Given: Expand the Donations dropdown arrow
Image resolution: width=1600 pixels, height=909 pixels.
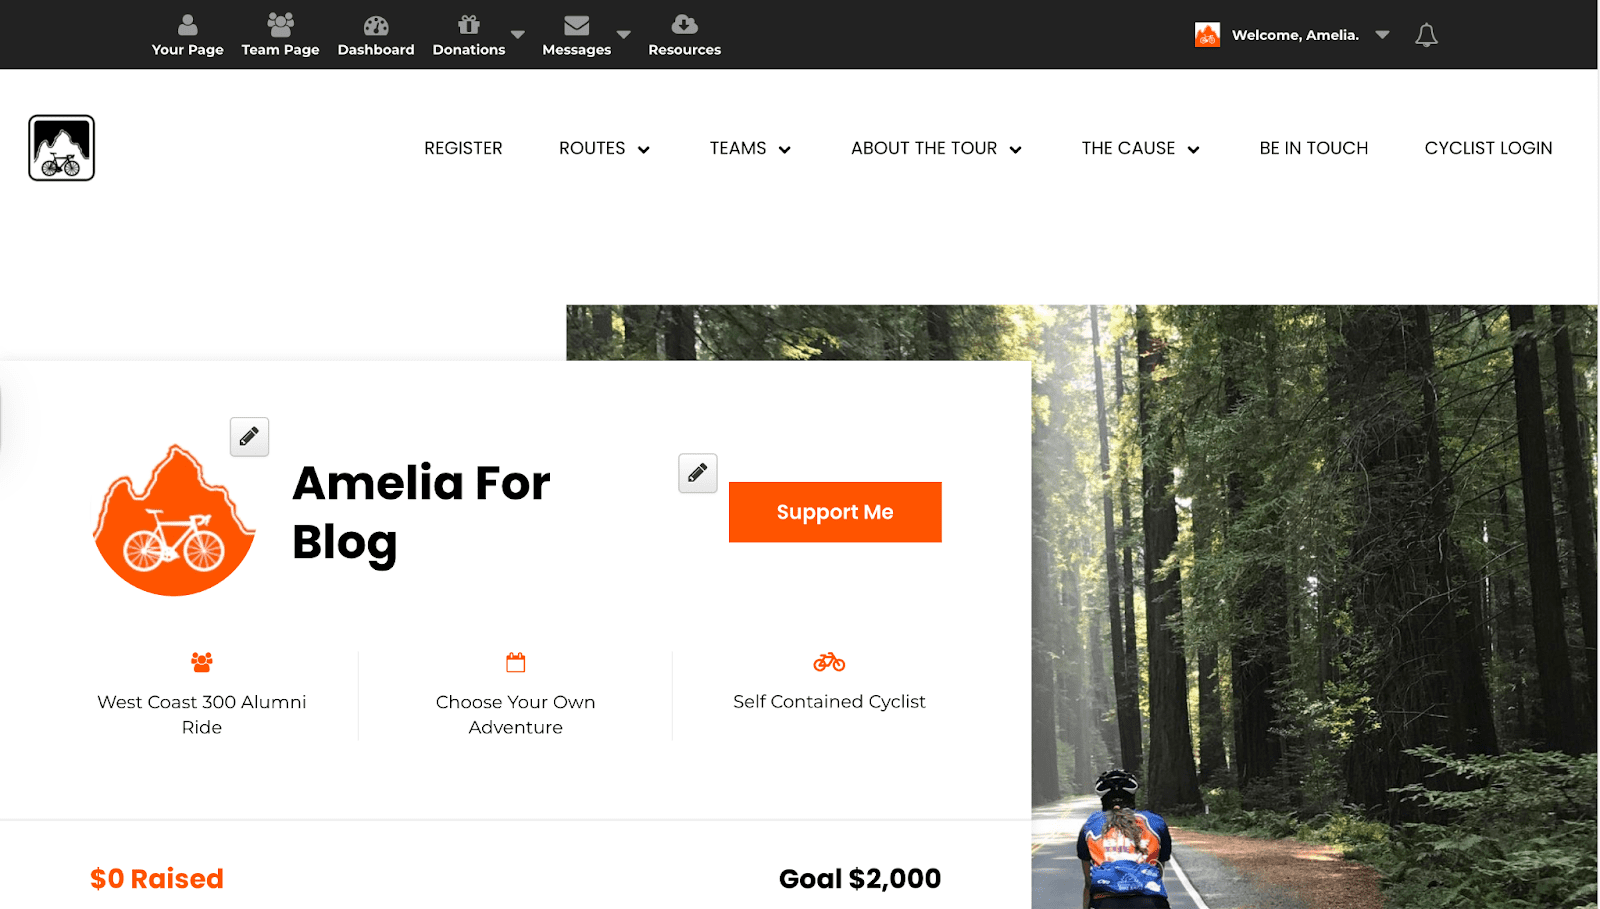Looking at the screenshot, I should click(518, 34).
